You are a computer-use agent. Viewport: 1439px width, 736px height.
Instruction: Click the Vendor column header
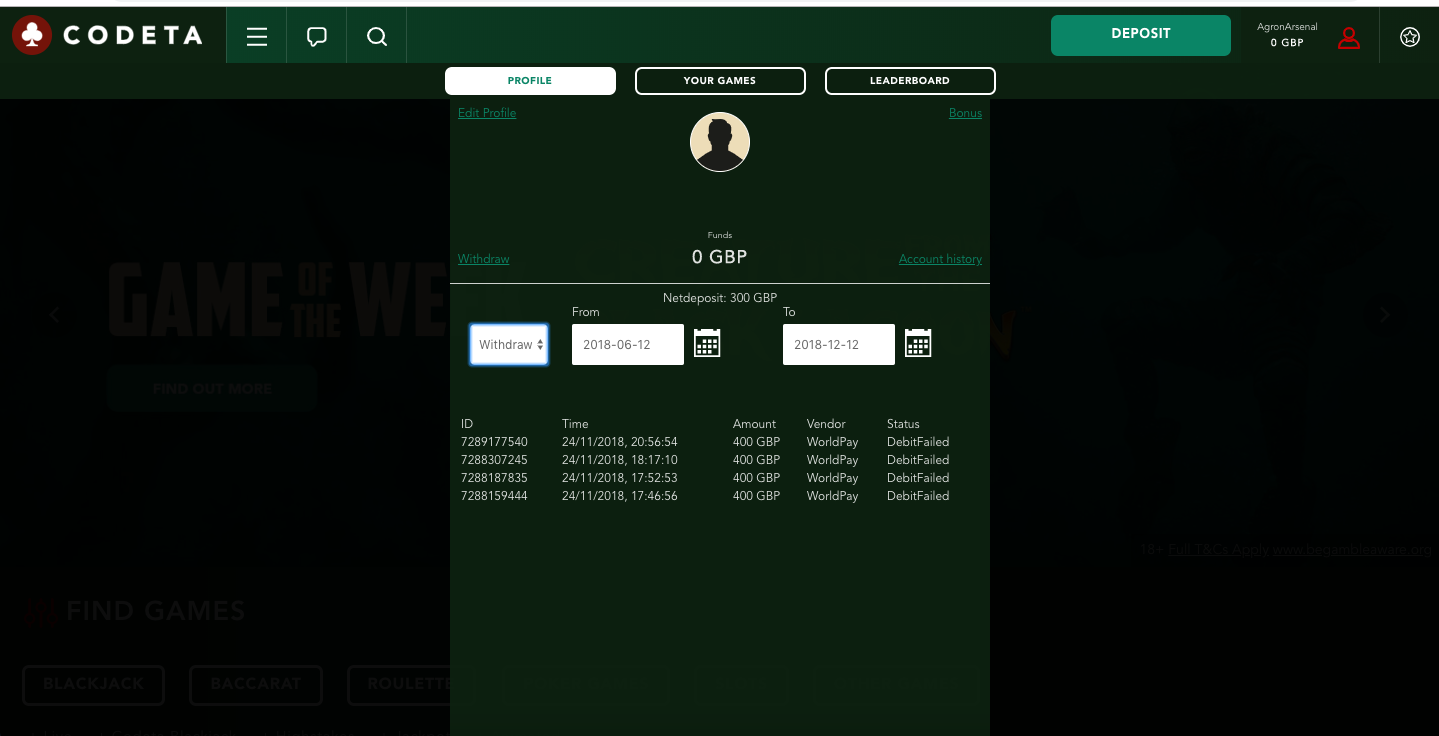tap(826, 424)
